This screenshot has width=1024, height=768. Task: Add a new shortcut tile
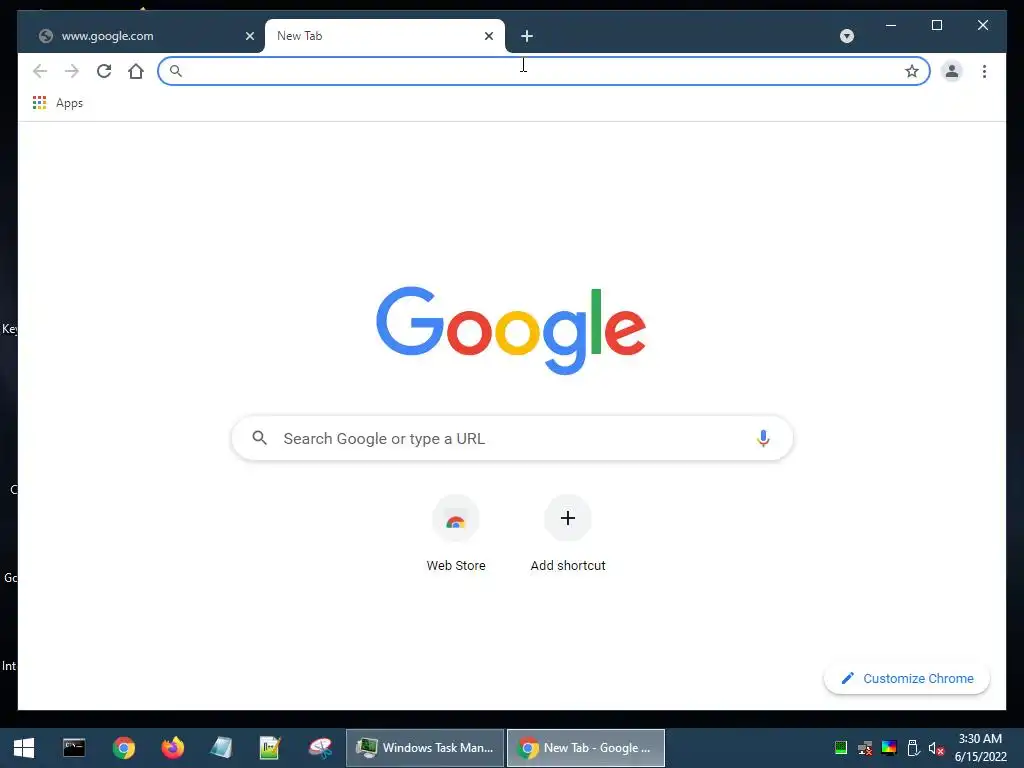pos(568,534)
